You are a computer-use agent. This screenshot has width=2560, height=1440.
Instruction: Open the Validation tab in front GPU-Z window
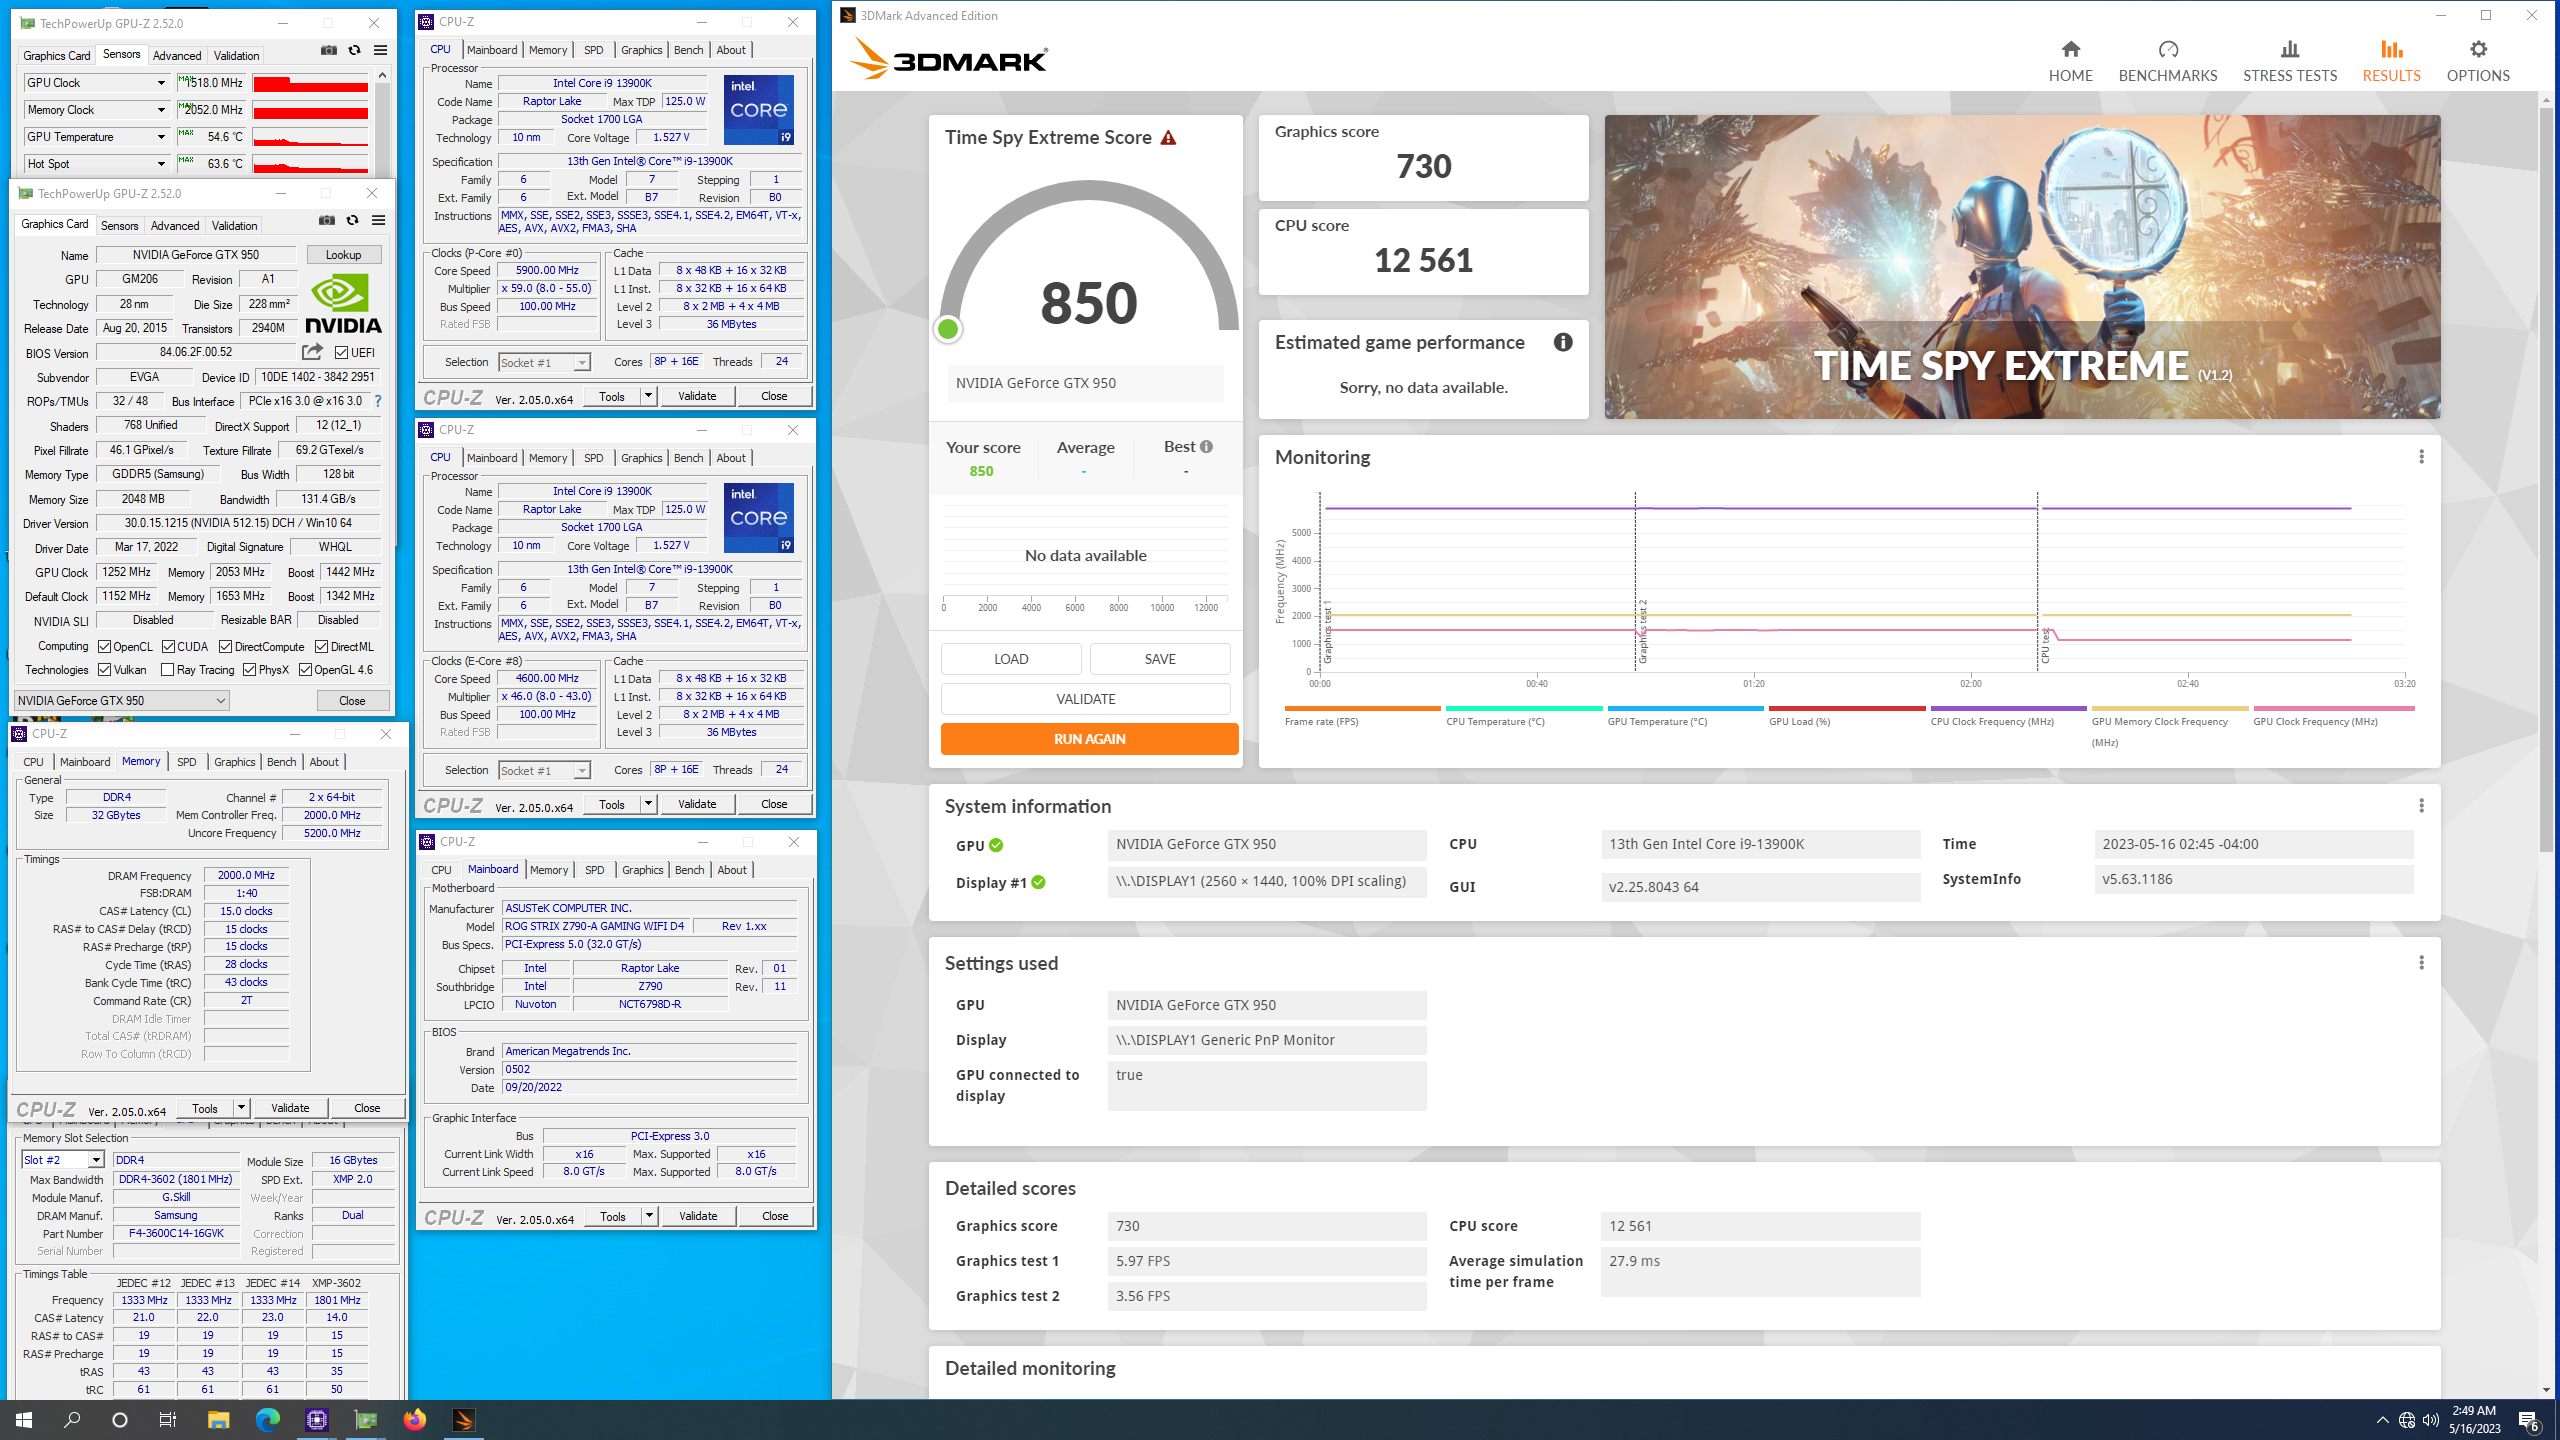click(x=235, y=226)
